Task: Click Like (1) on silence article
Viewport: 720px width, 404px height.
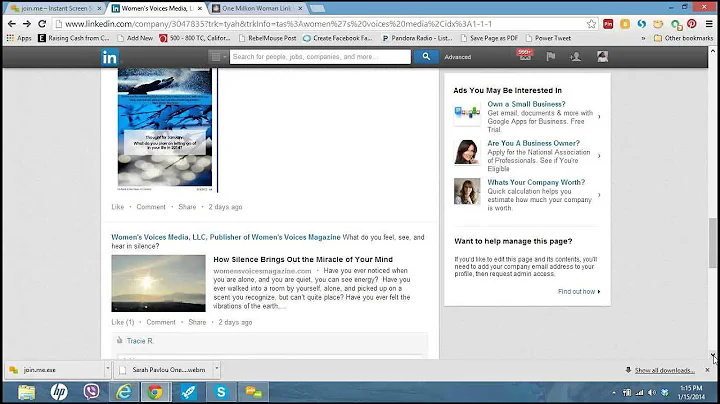Action: (x=123, y=322)
